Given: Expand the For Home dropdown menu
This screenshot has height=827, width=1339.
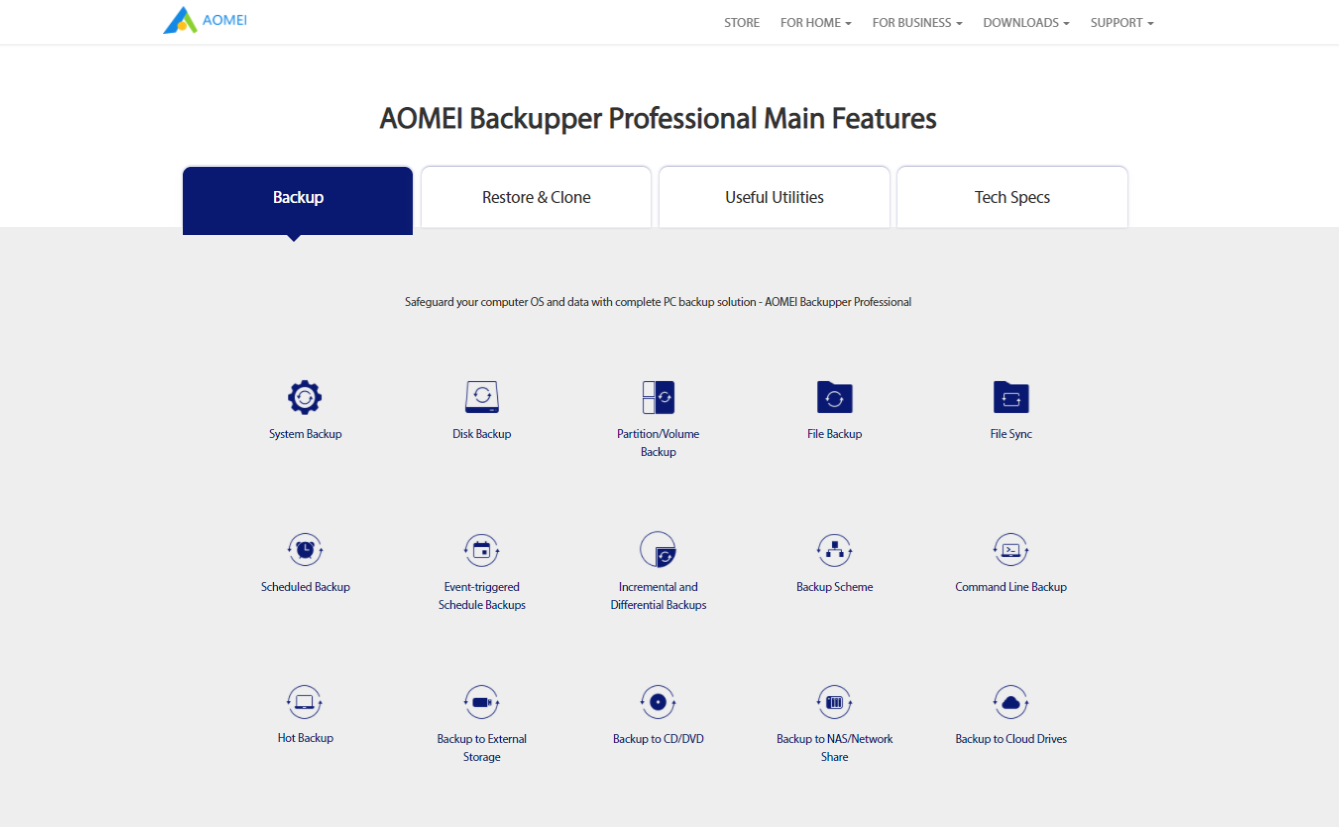Looking at the screenshot, I should pos(815,23).
